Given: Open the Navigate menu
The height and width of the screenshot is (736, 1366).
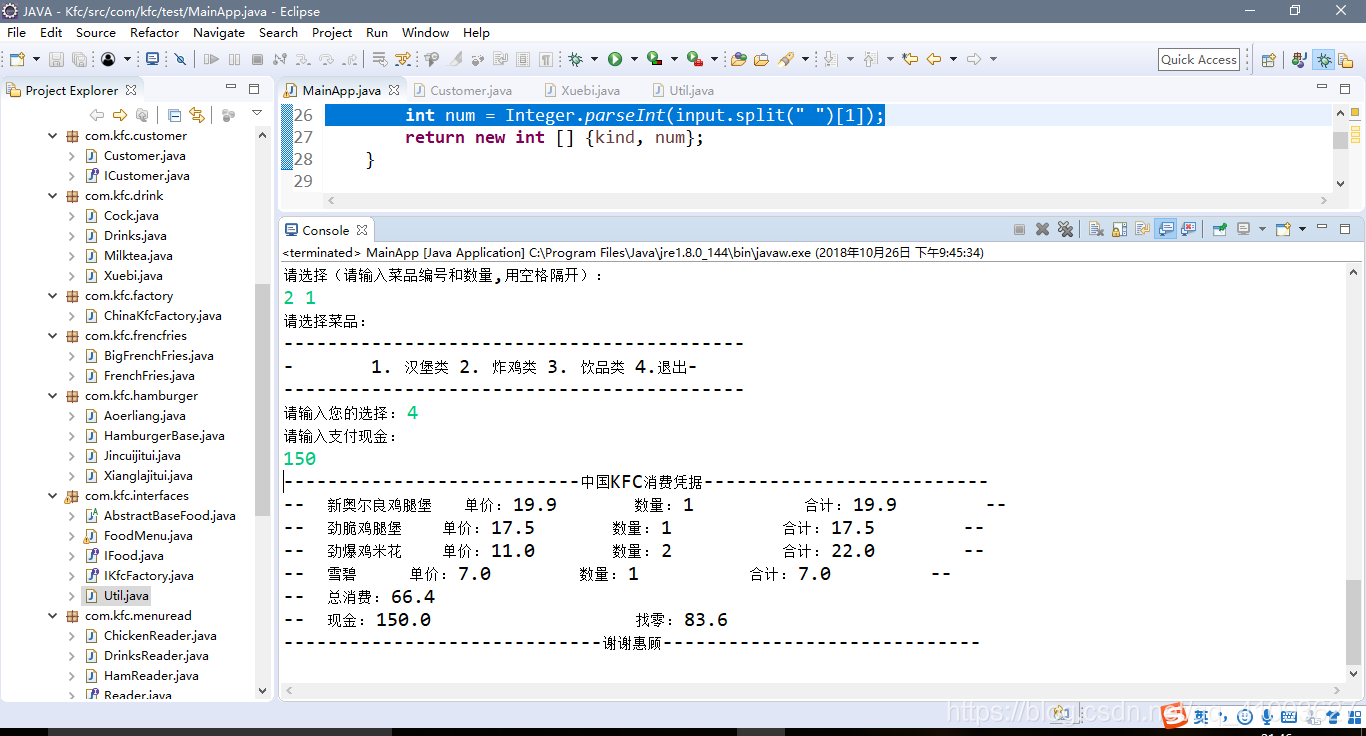Looking at the screenshot, I should (219, 32).
